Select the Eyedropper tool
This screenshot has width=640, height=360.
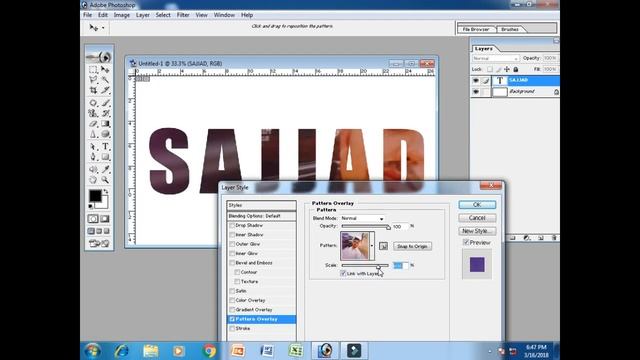point(105,169)
